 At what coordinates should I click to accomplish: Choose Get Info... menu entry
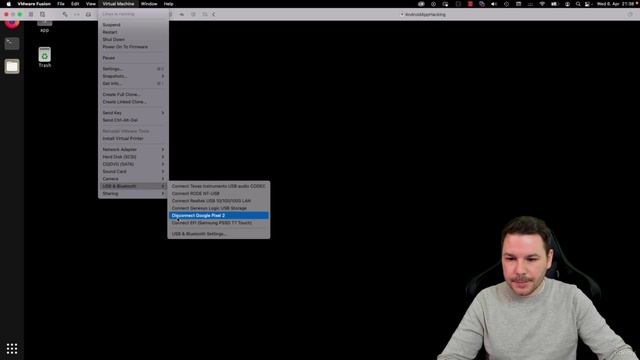133,84
